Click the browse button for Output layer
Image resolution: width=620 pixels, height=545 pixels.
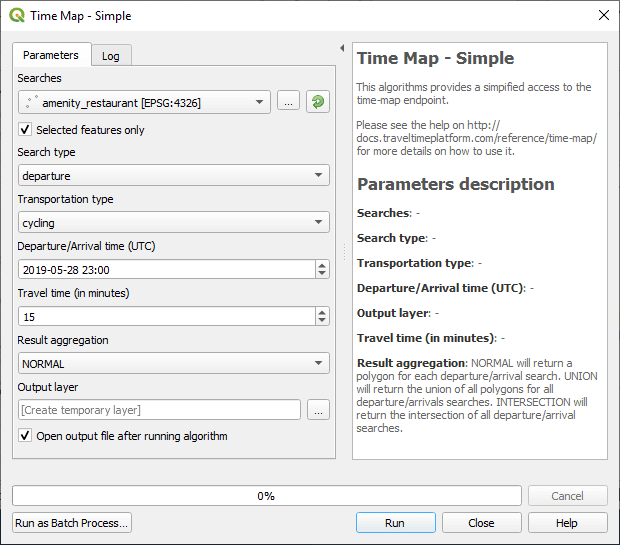tap(318, 410)
